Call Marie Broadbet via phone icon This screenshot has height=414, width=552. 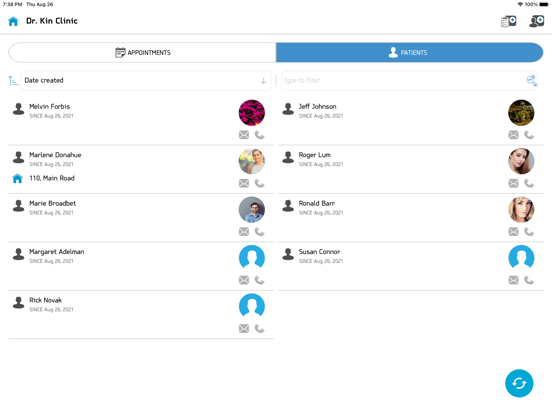tap(259, 232)
